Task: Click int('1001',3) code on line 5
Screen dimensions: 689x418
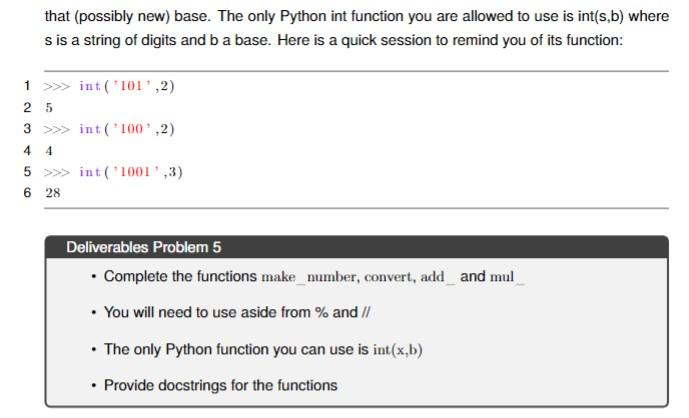Action: tap(131, 171)
